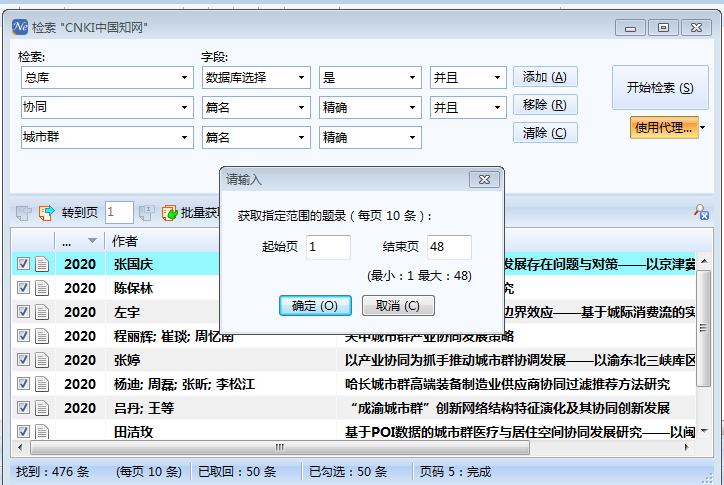Screen dimensions: 724x485
Task: Uncheck the 程丽辉 record checkbox
Action: (x=23, y=336)
